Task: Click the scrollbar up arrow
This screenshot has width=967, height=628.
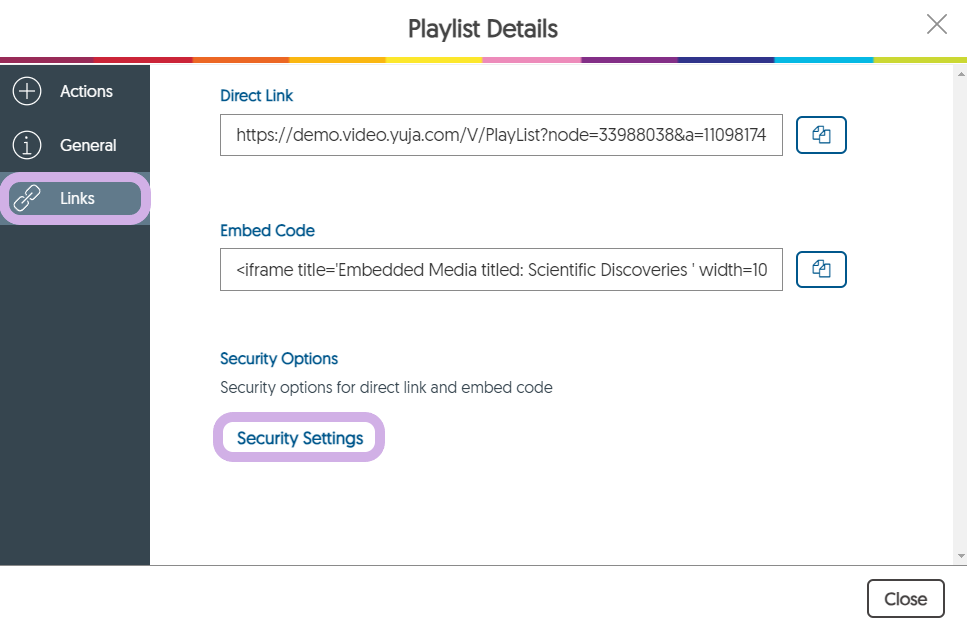Action: coord(960,73)
